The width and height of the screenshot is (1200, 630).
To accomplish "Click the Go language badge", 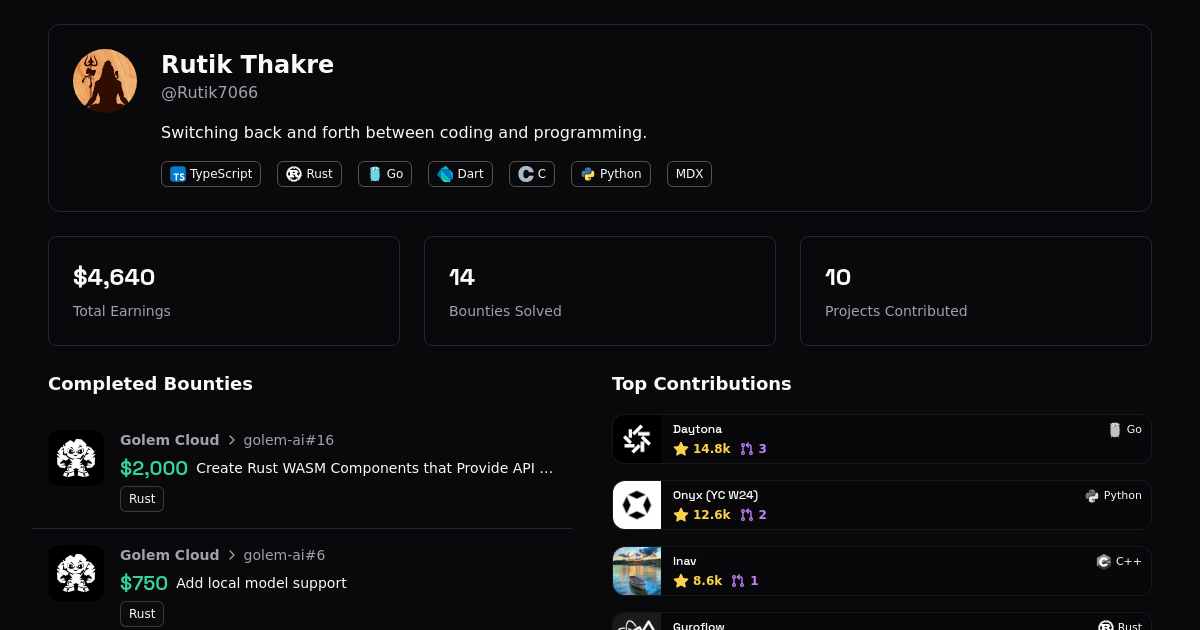I will tap(385, 174).
